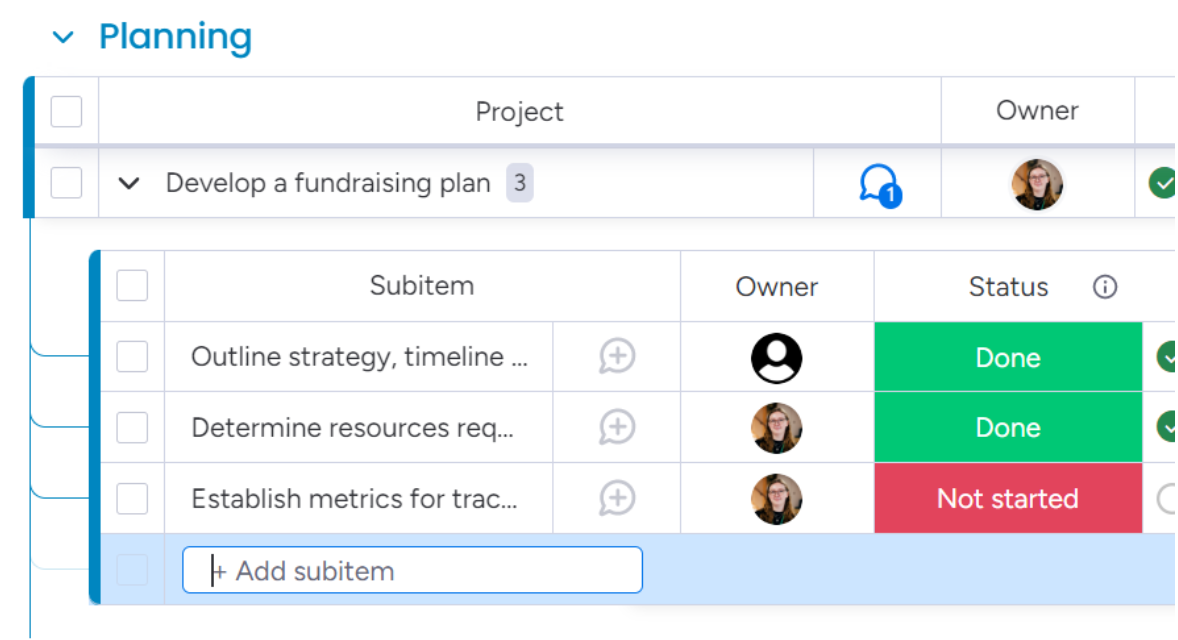Open the Status column info tooltip

(1105, 287)
